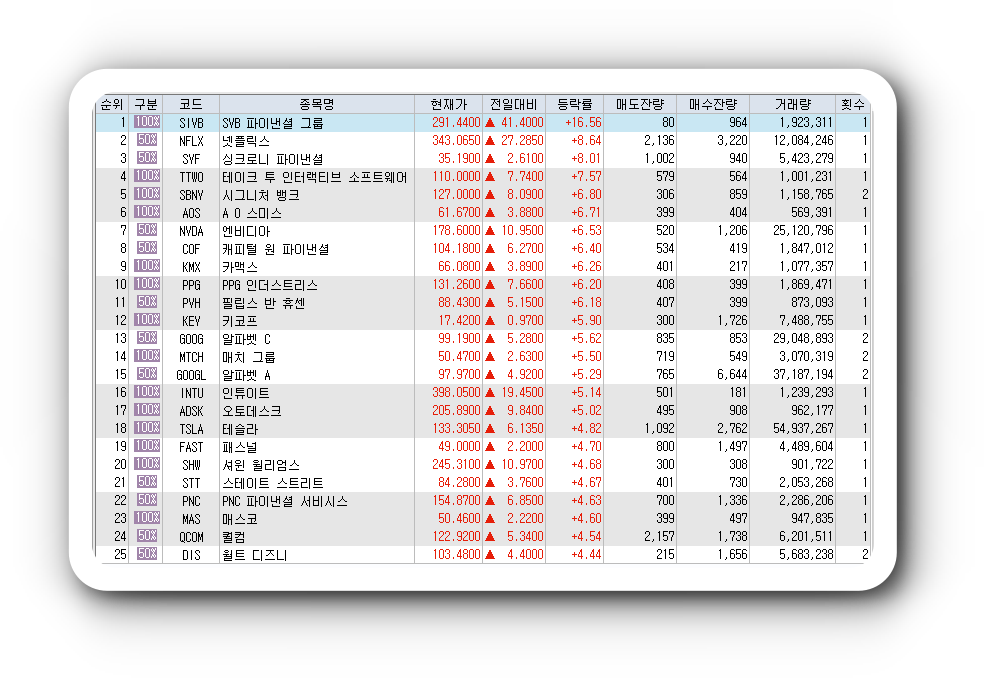Sort by 등락률 column header
The height and width of the screenshot is (678, 984).
pyautogui.click(x=574, y=104)
